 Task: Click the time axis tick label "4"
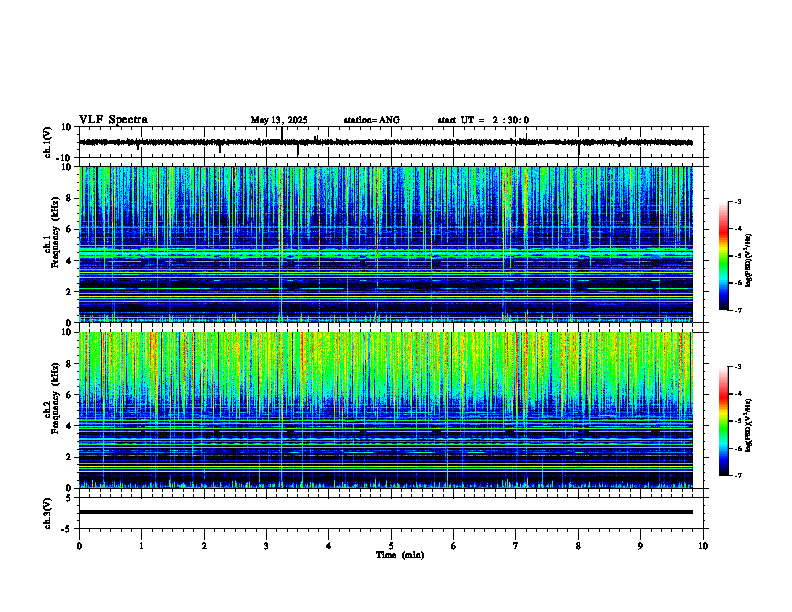pos(329,546)
